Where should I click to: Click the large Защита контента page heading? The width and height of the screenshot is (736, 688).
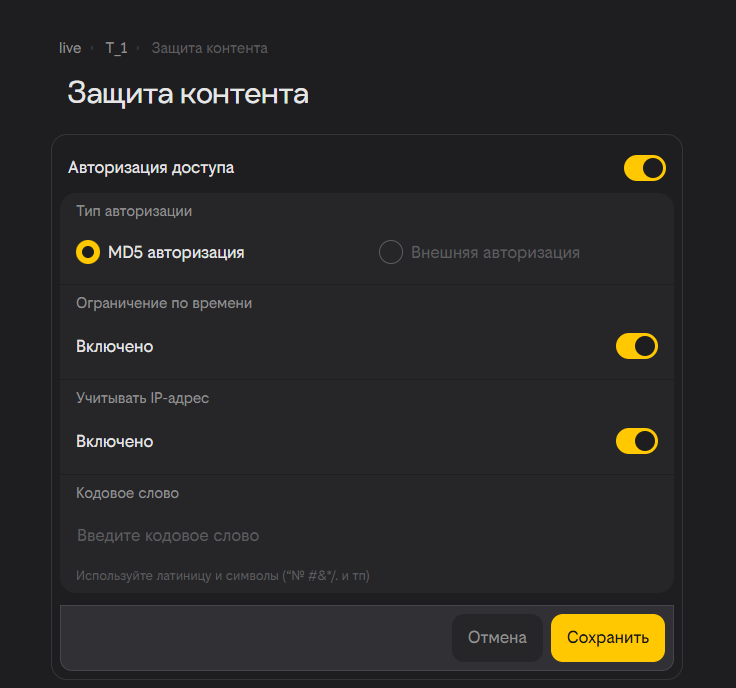188,94
